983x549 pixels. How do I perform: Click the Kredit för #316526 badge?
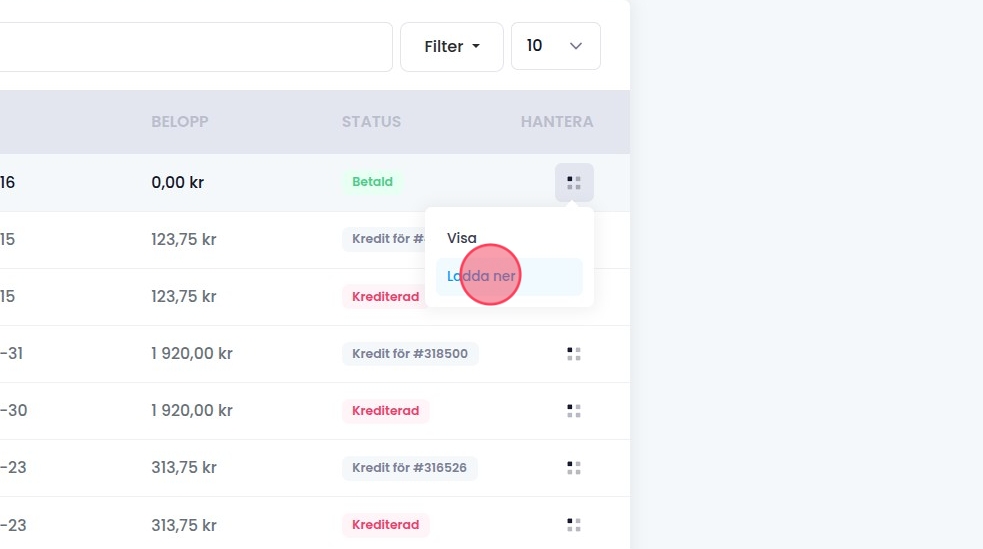(x=410, y=467)
